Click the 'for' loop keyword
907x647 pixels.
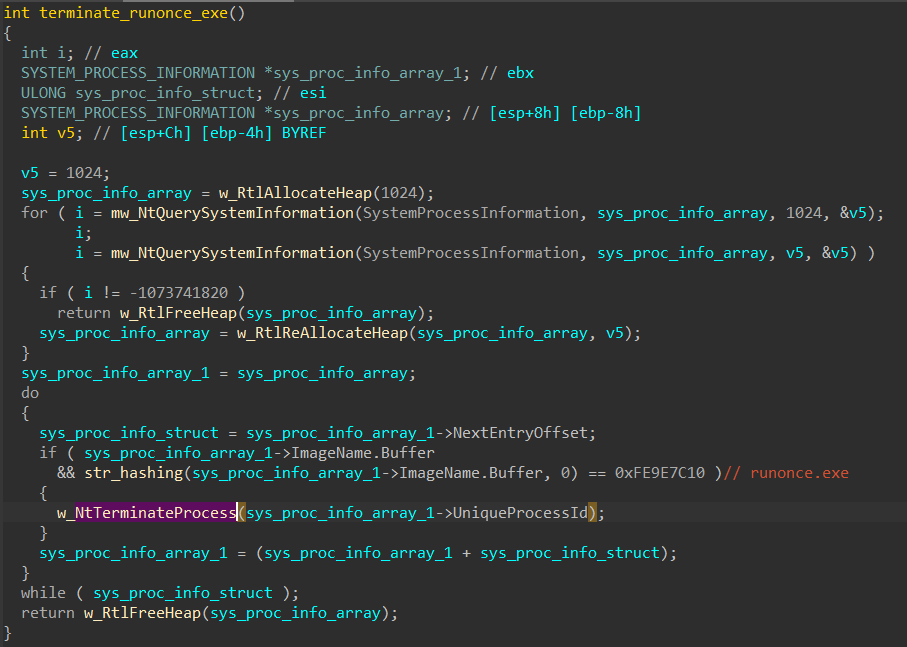(35, 213)
